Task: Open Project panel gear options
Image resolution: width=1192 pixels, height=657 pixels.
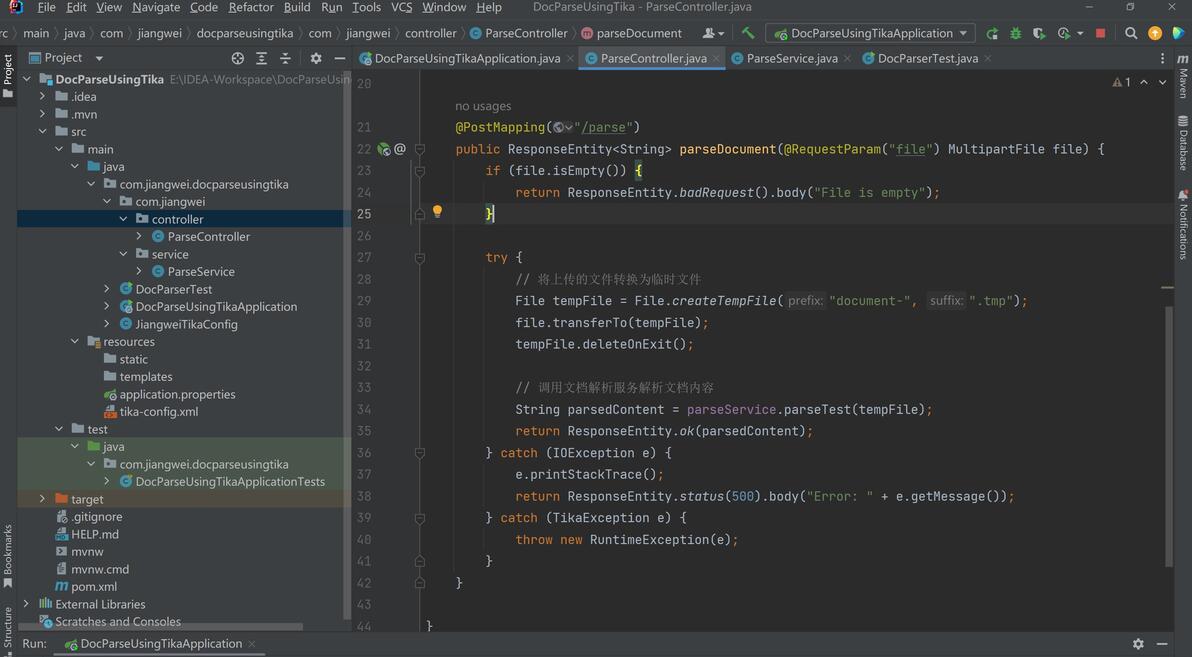Action: point(316,58)
